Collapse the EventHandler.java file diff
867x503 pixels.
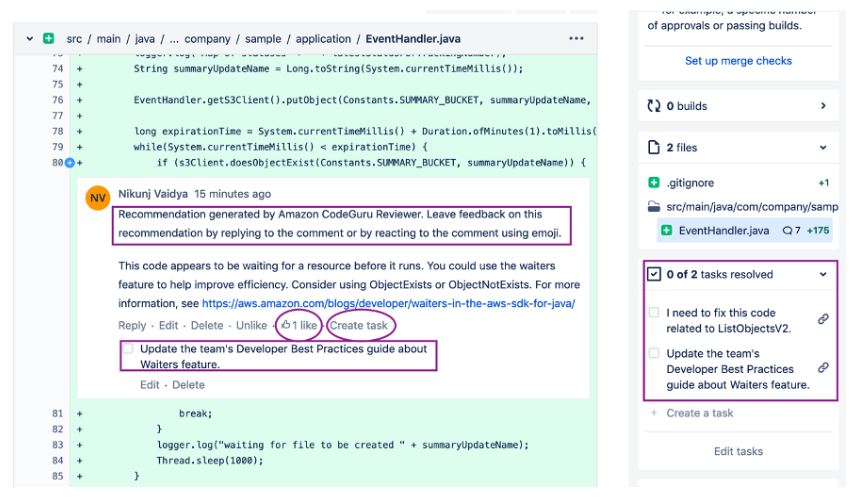pos(31,38)
